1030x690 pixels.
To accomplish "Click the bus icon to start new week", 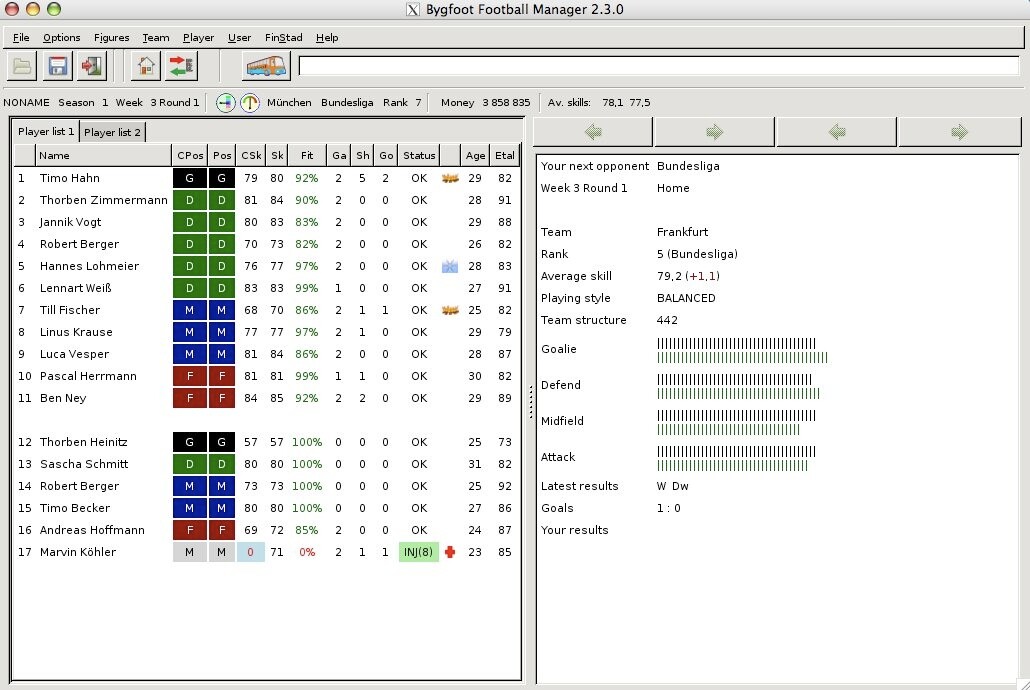I will tap(266, 66).
